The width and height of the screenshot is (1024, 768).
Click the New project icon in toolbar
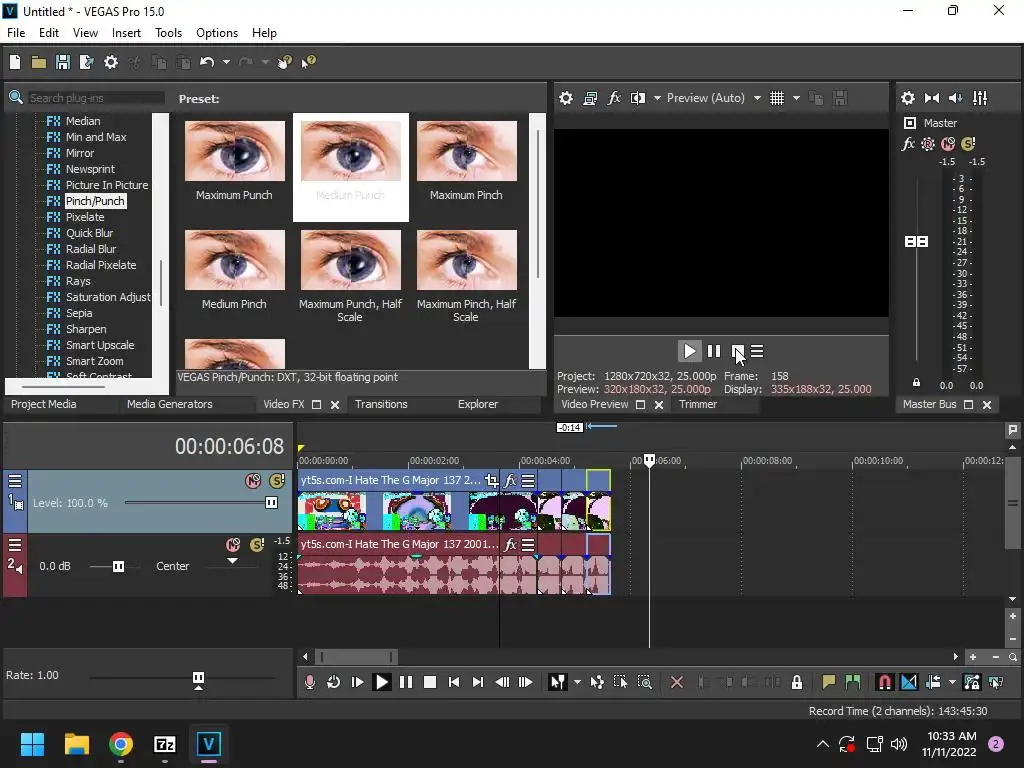point(15,62)
